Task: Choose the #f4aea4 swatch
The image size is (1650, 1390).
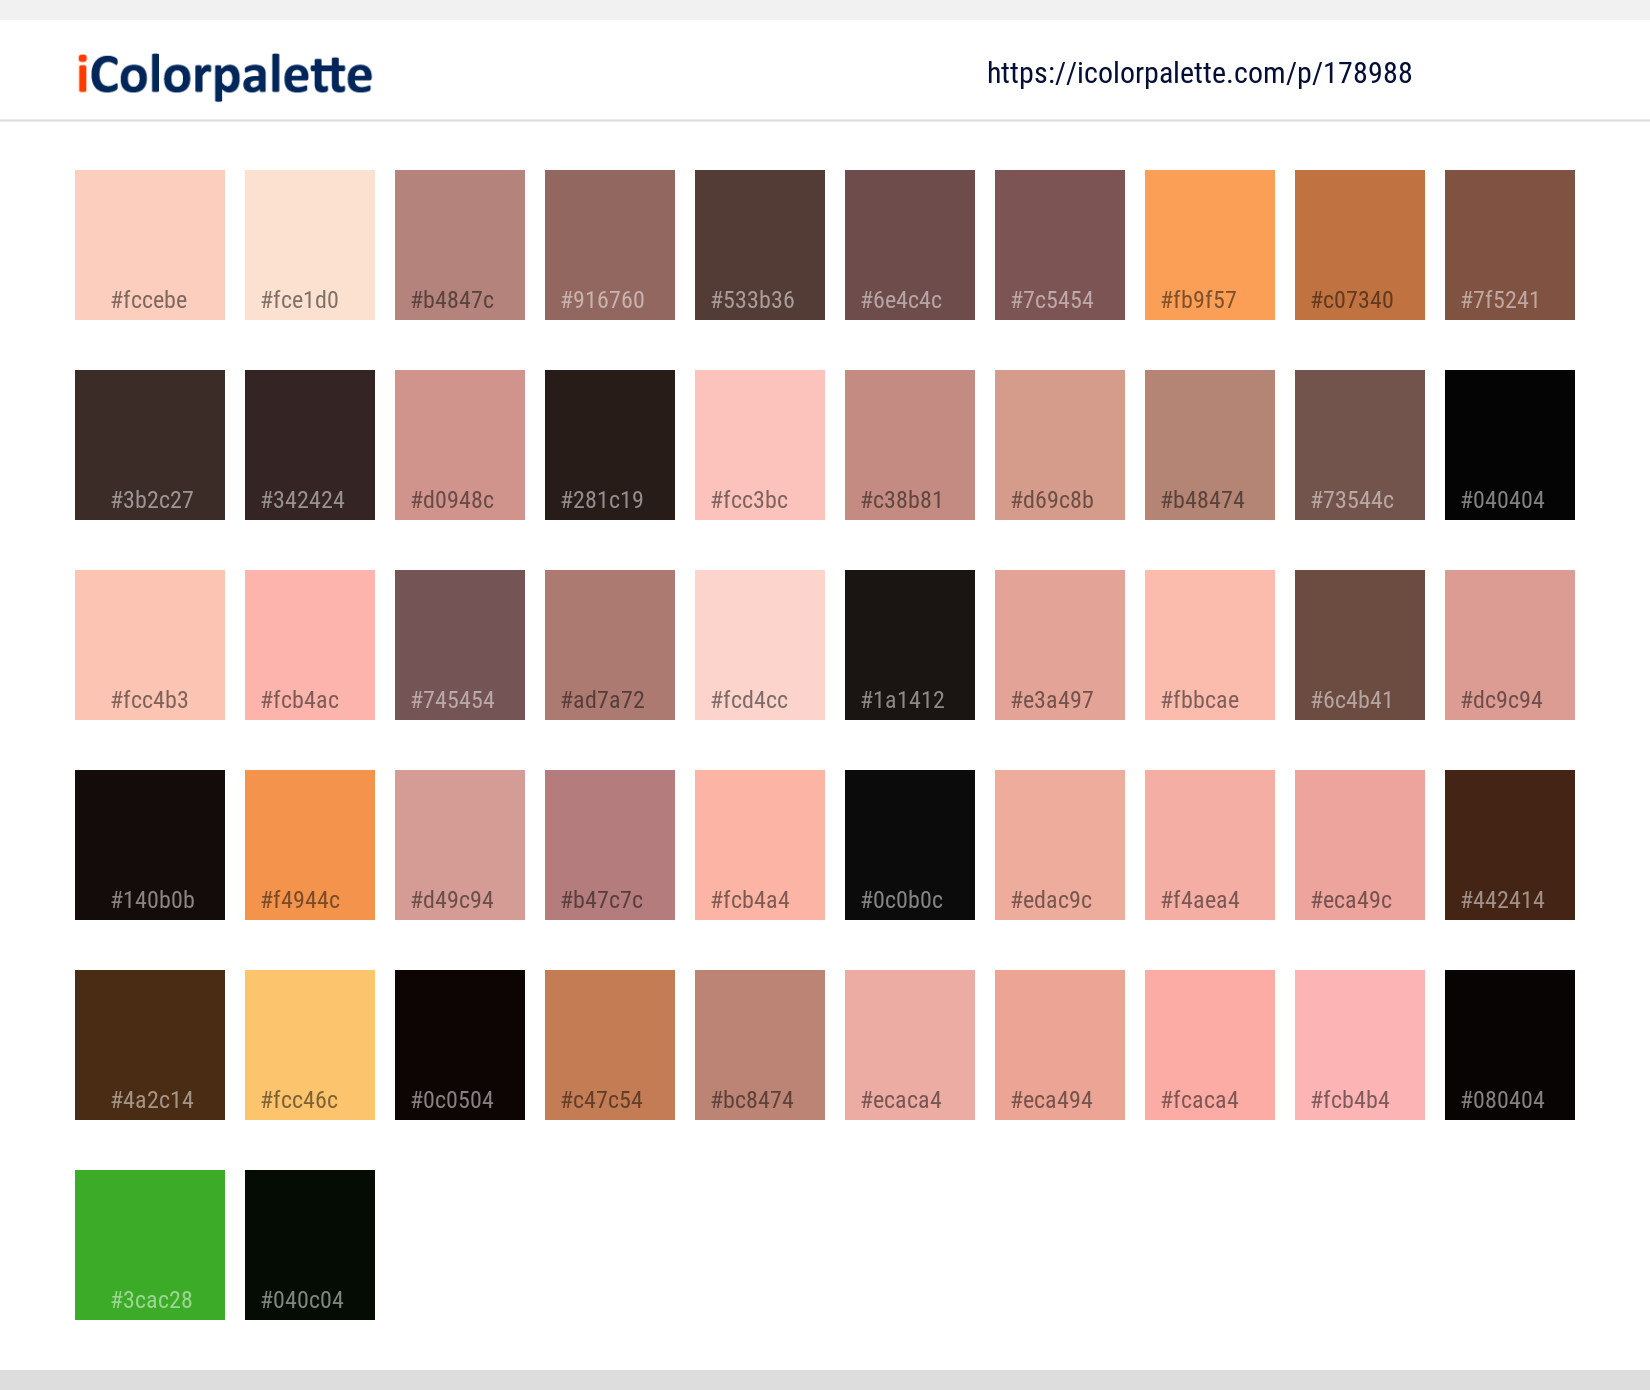Action: 1210,845
